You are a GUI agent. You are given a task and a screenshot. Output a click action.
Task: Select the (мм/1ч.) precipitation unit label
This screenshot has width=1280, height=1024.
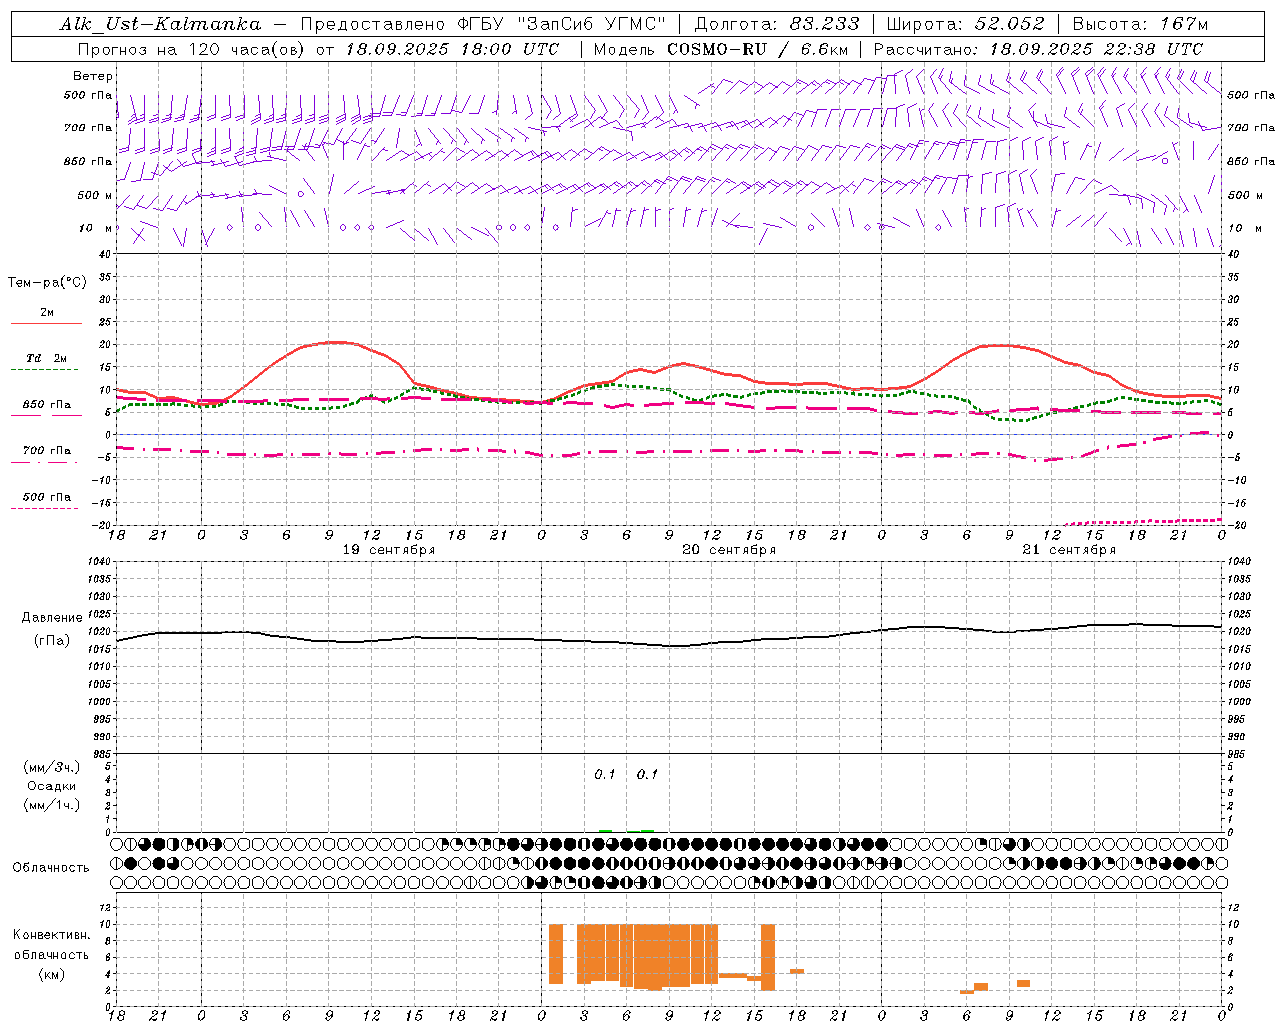click(52, 805)
